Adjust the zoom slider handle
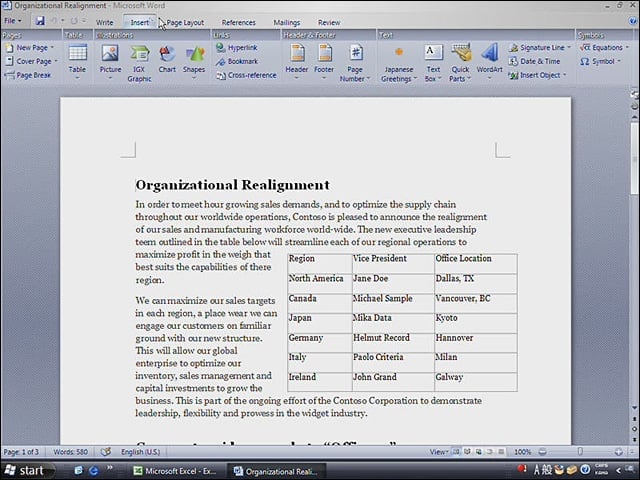Image resolution: width=640 pixels, height=480 pixels. click(x=580, y=451)
